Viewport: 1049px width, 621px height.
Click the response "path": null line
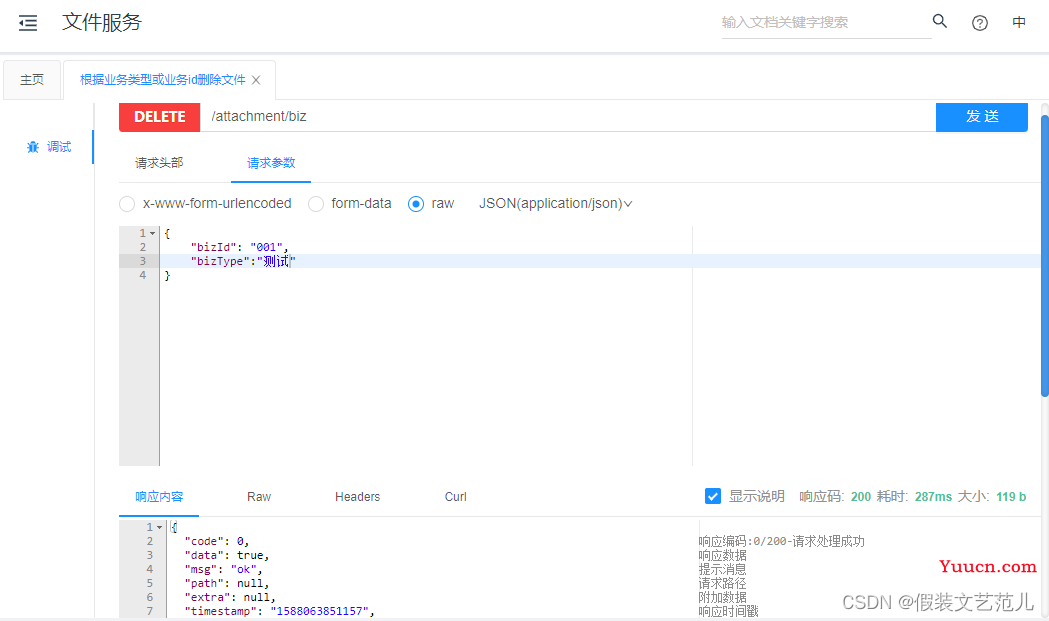click(227, 584)
